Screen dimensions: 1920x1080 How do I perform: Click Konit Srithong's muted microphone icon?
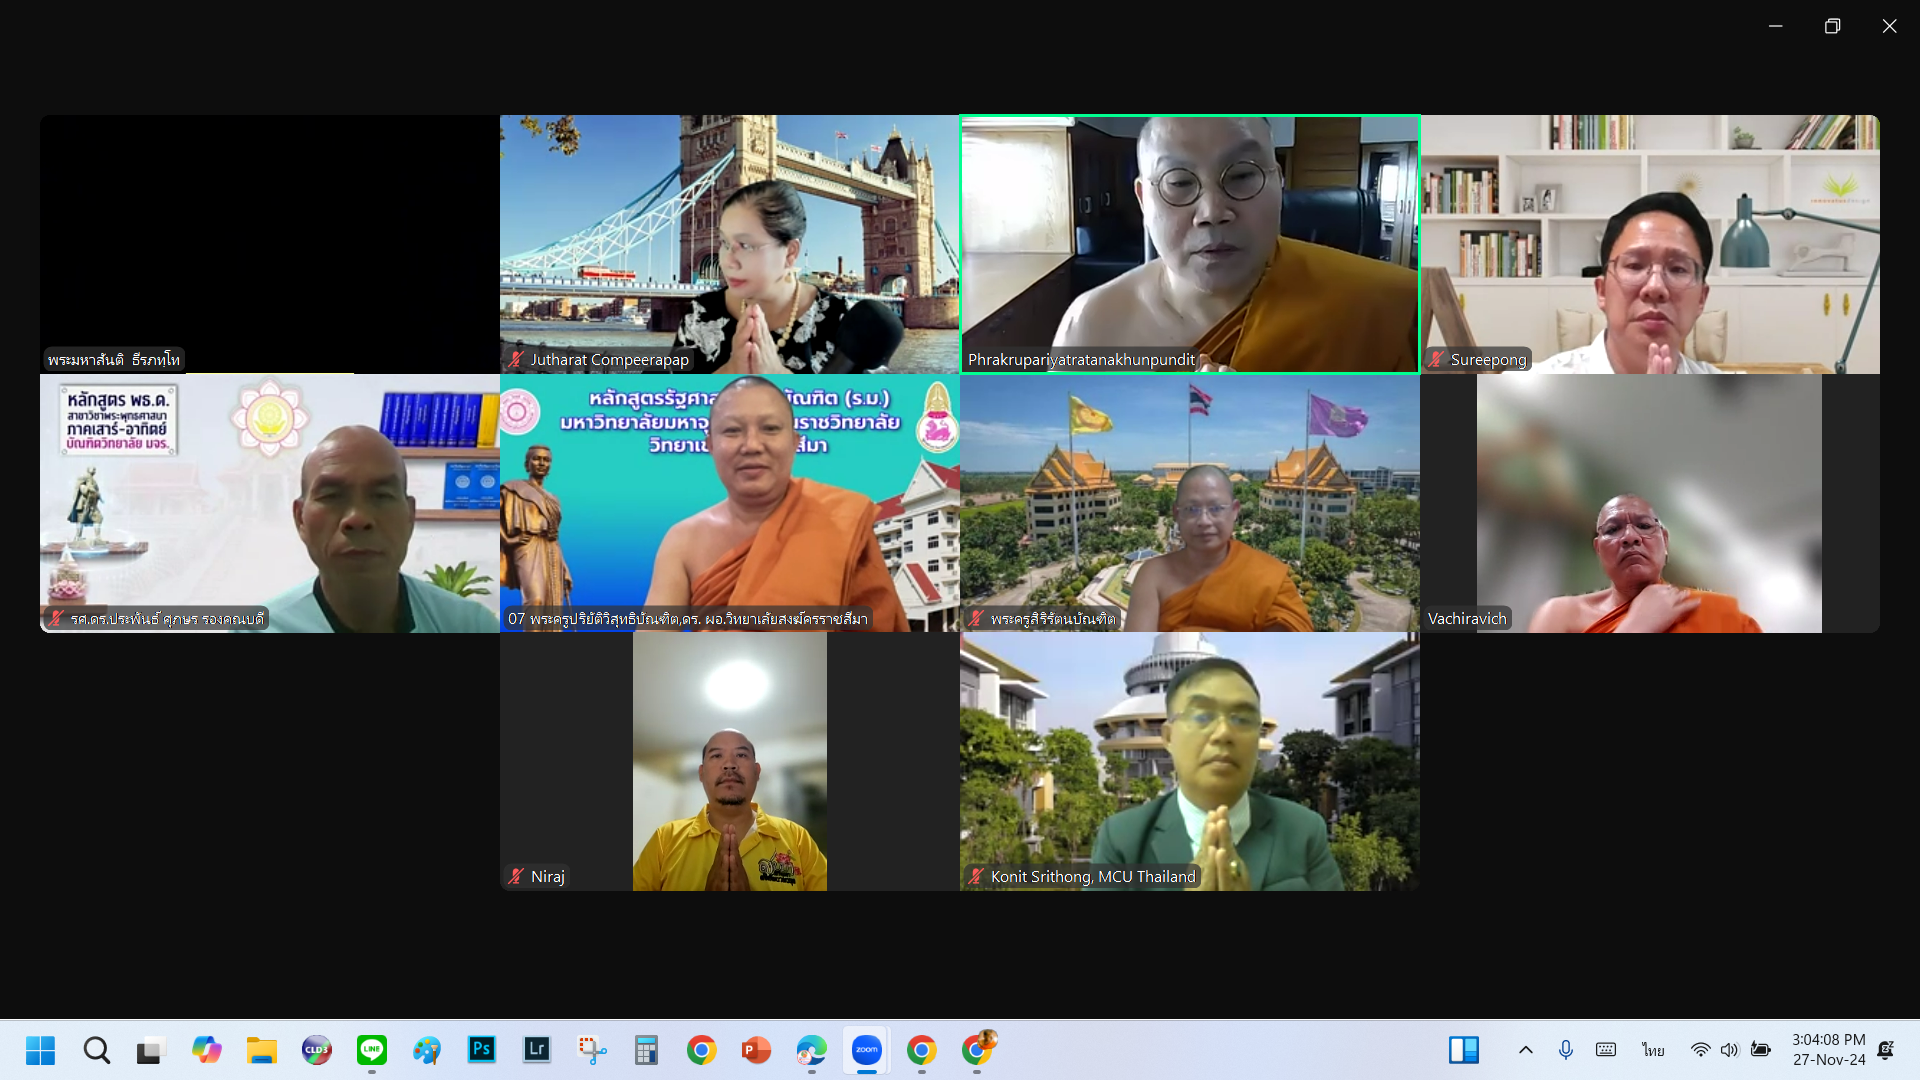pos(976,877)
